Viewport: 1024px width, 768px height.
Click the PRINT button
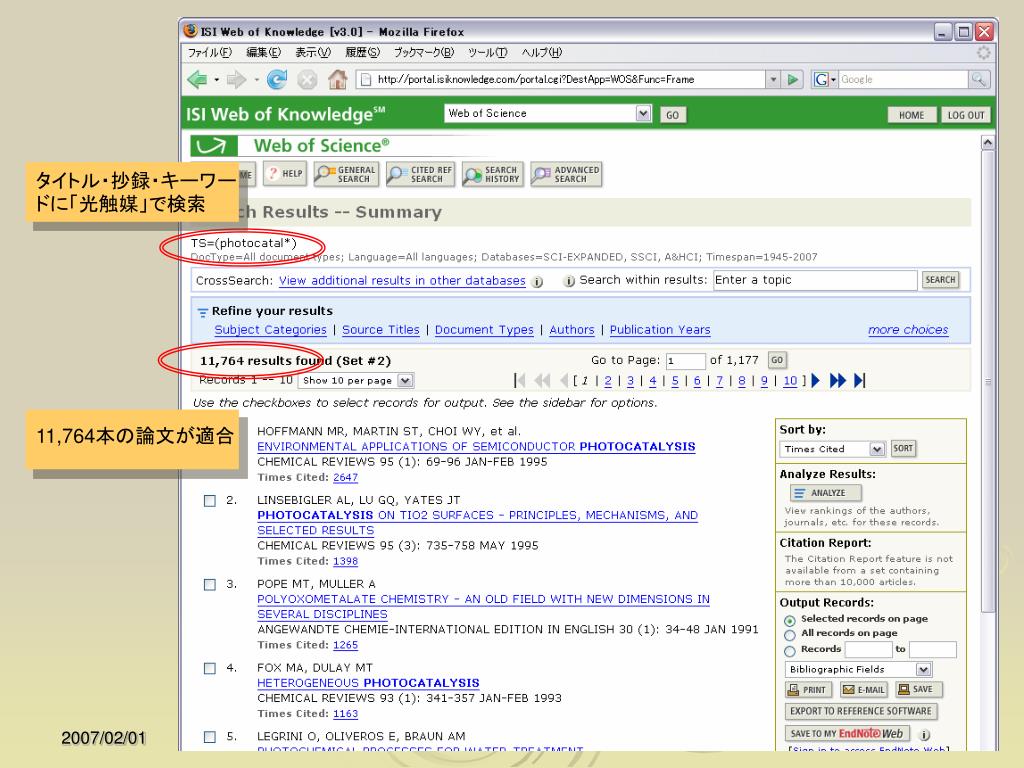tap(808, 690)
